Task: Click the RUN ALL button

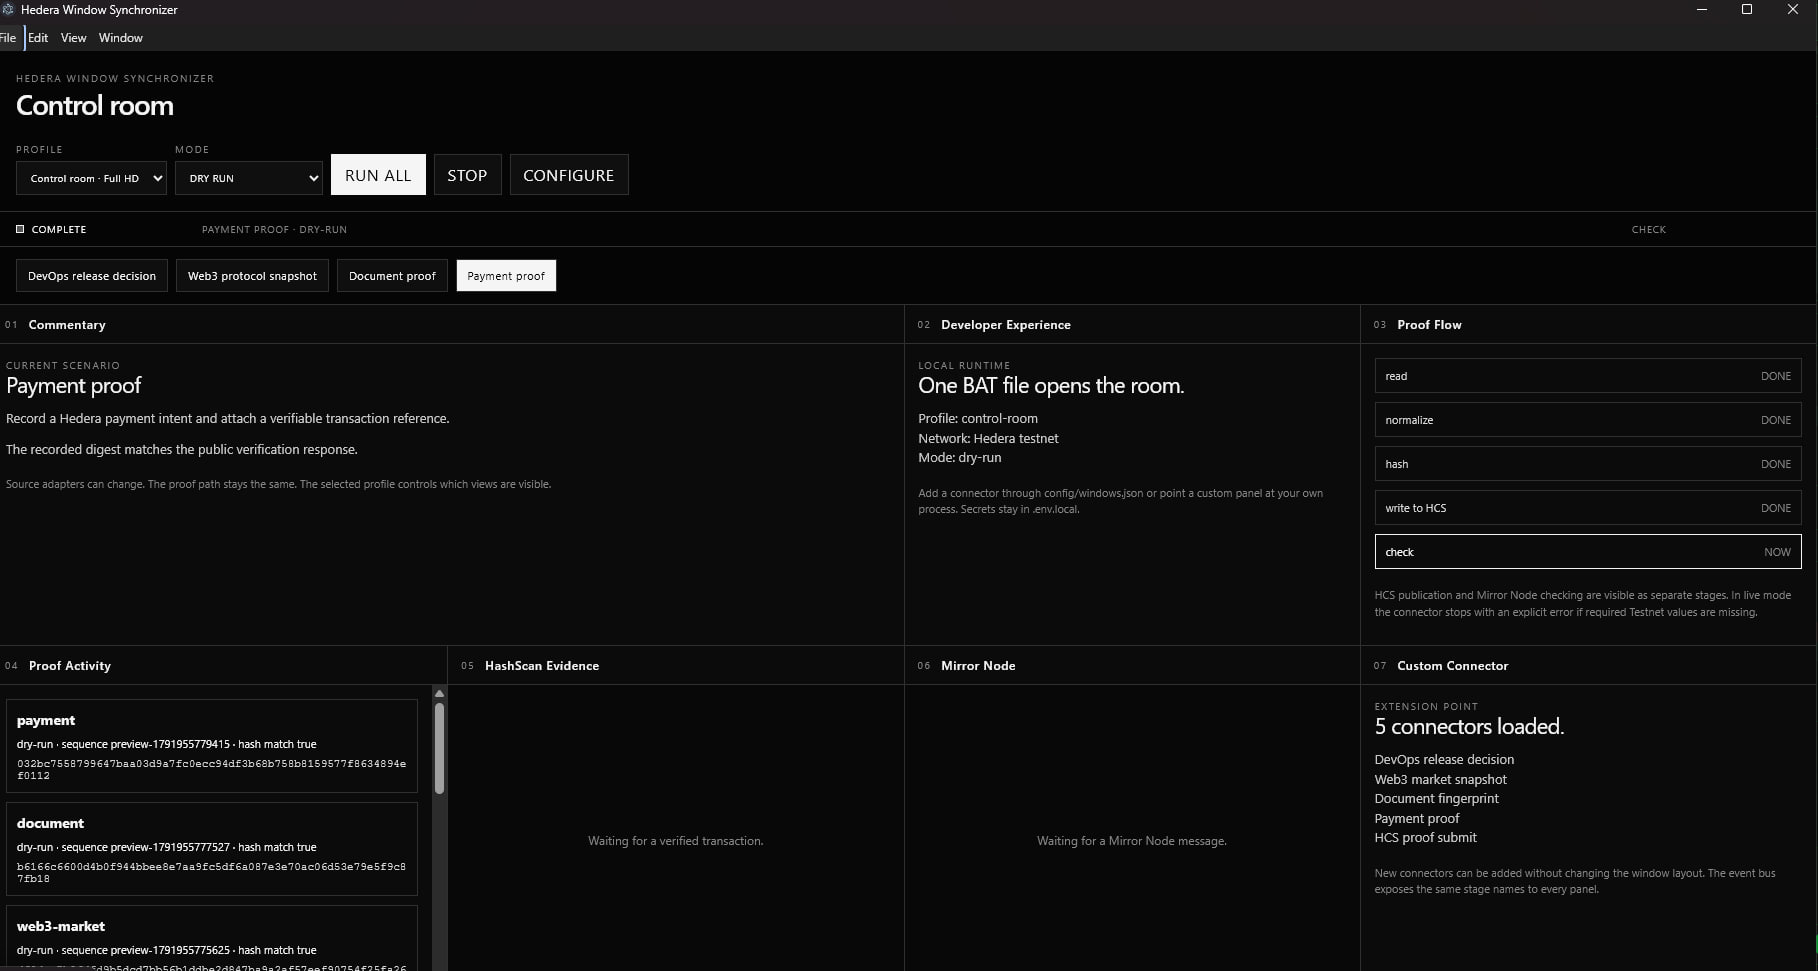Action: pyautogui.click(x=378, y=175)
